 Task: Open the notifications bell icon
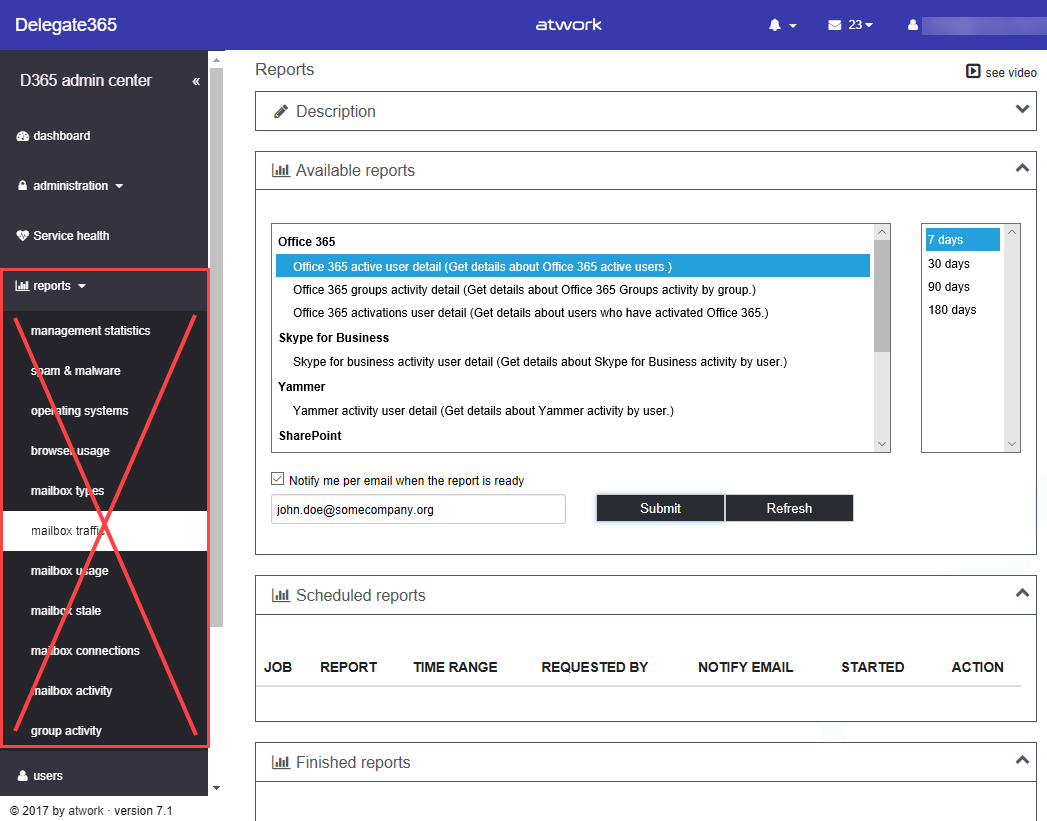775,25
